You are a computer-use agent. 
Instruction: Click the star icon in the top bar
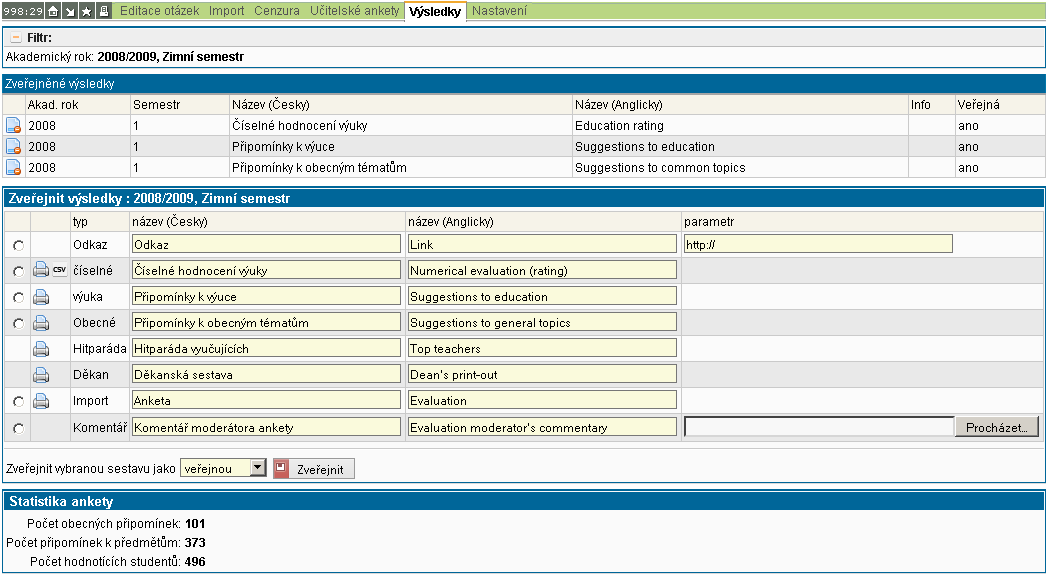tap(87, 11)
